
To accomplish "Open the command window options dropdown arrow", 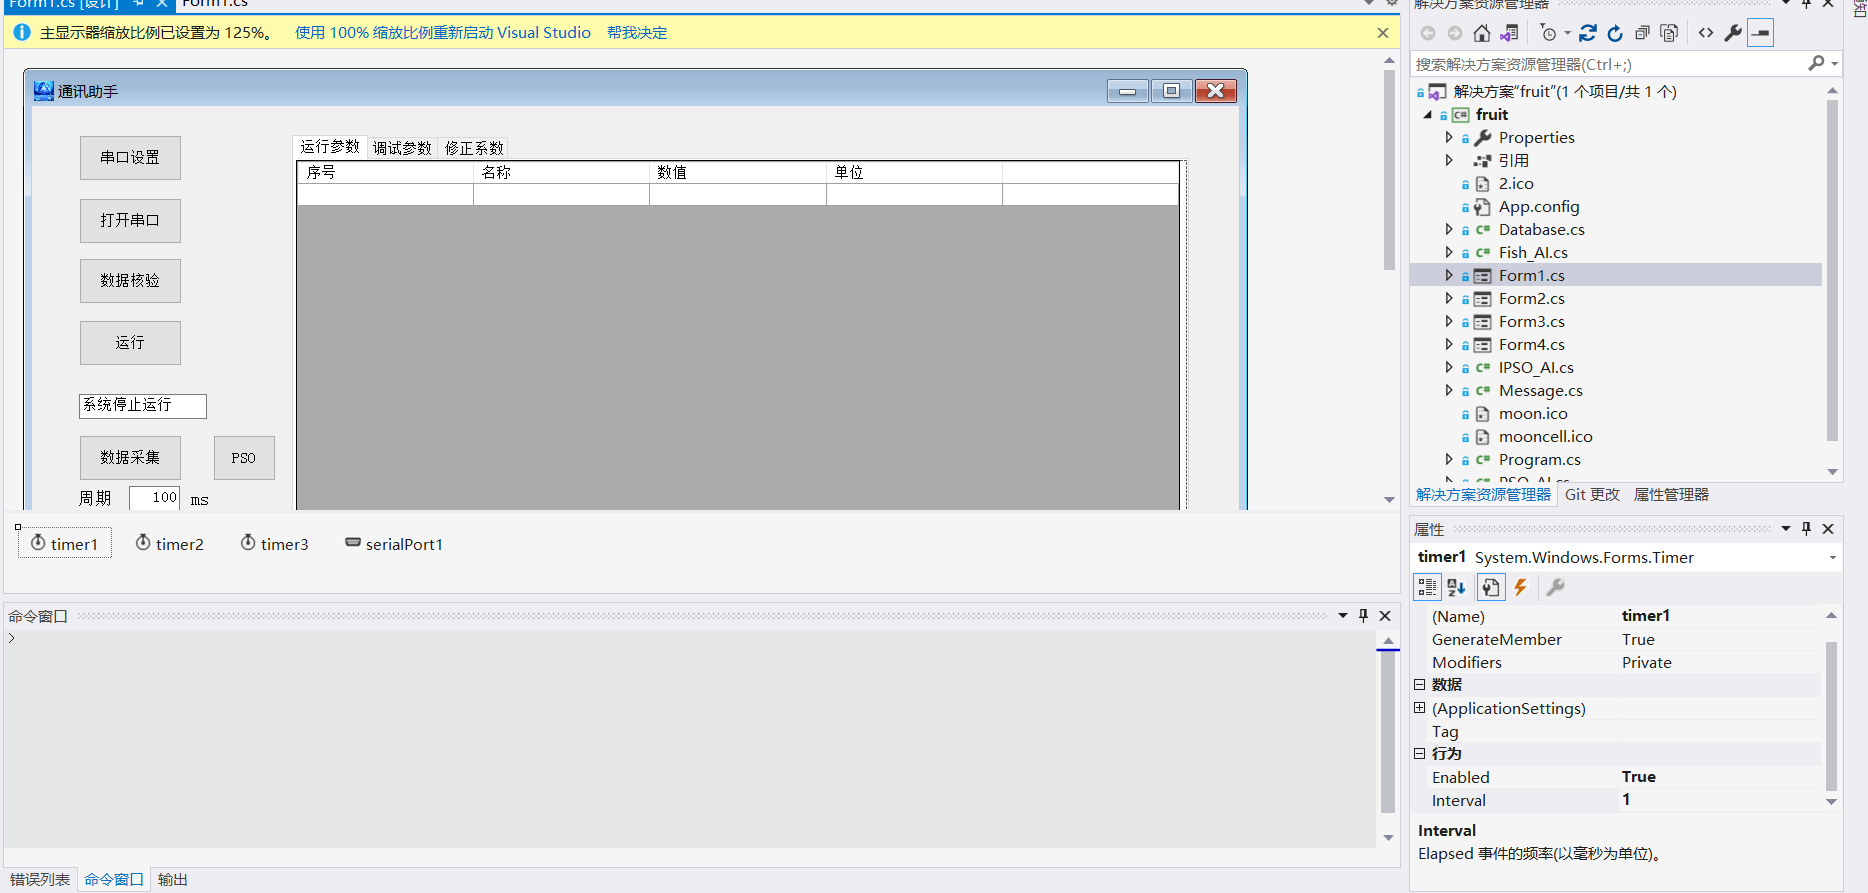I will [1343, 616].
